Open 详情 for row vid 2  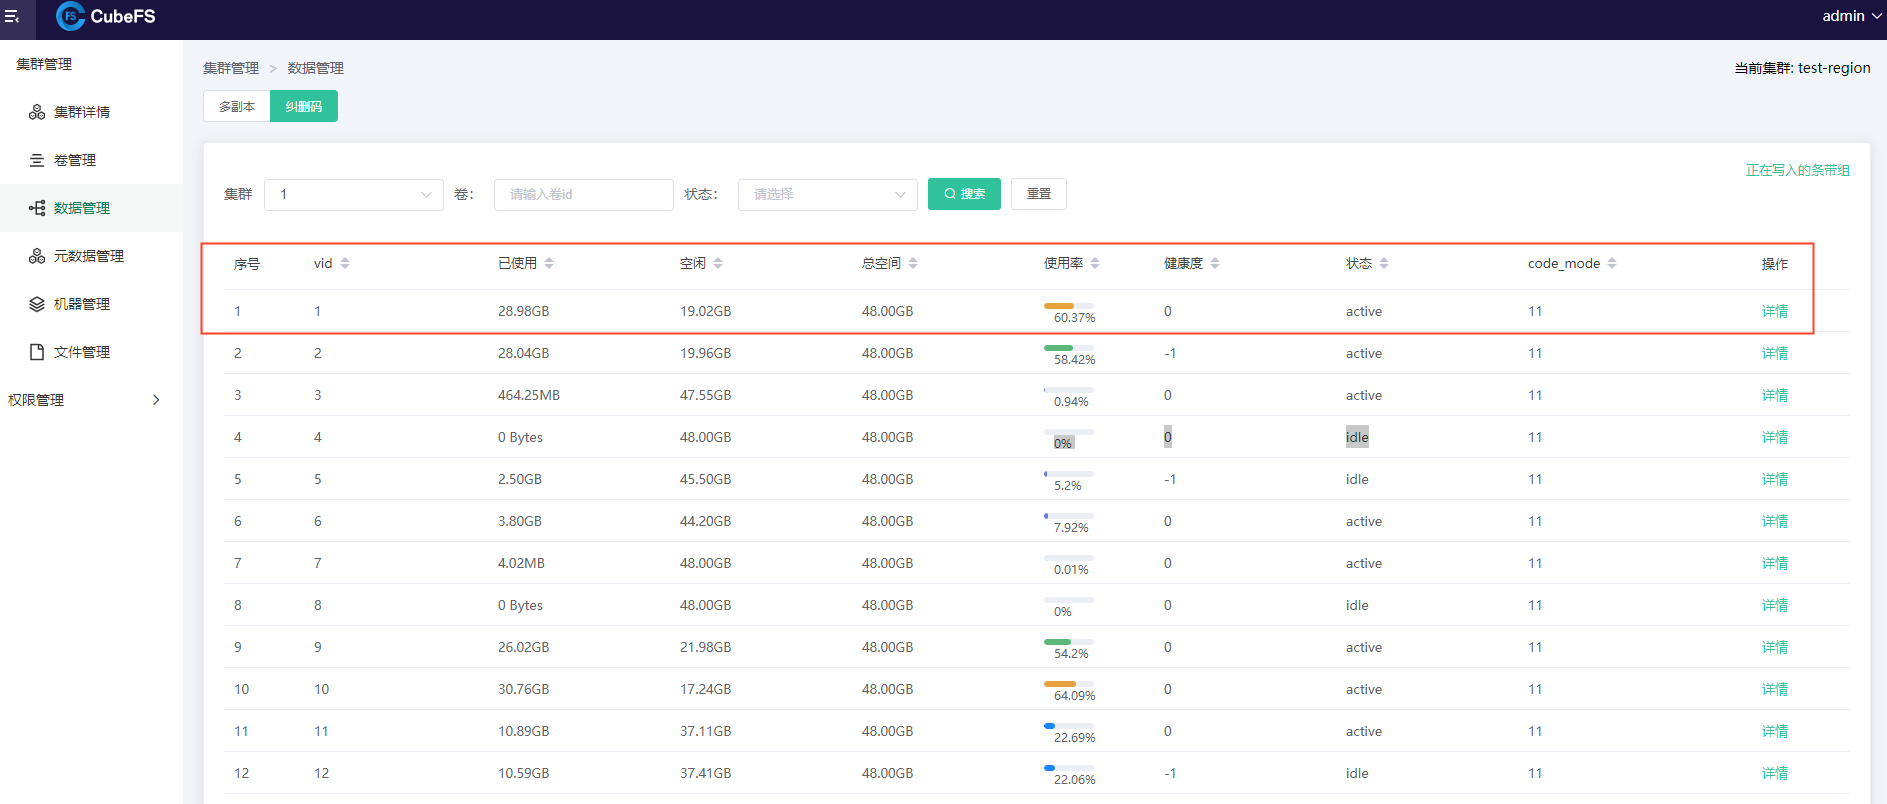1775,353
